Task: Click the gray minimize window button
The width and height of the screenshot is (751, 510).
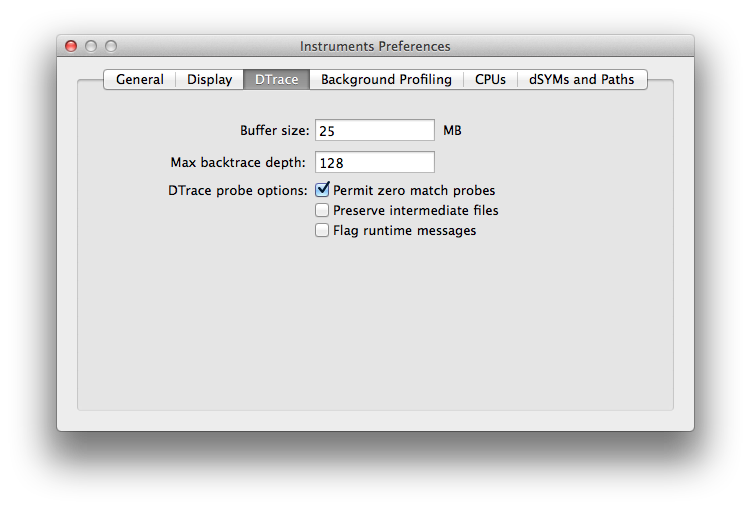Action: pyautogui.click(x=91, y=46)
